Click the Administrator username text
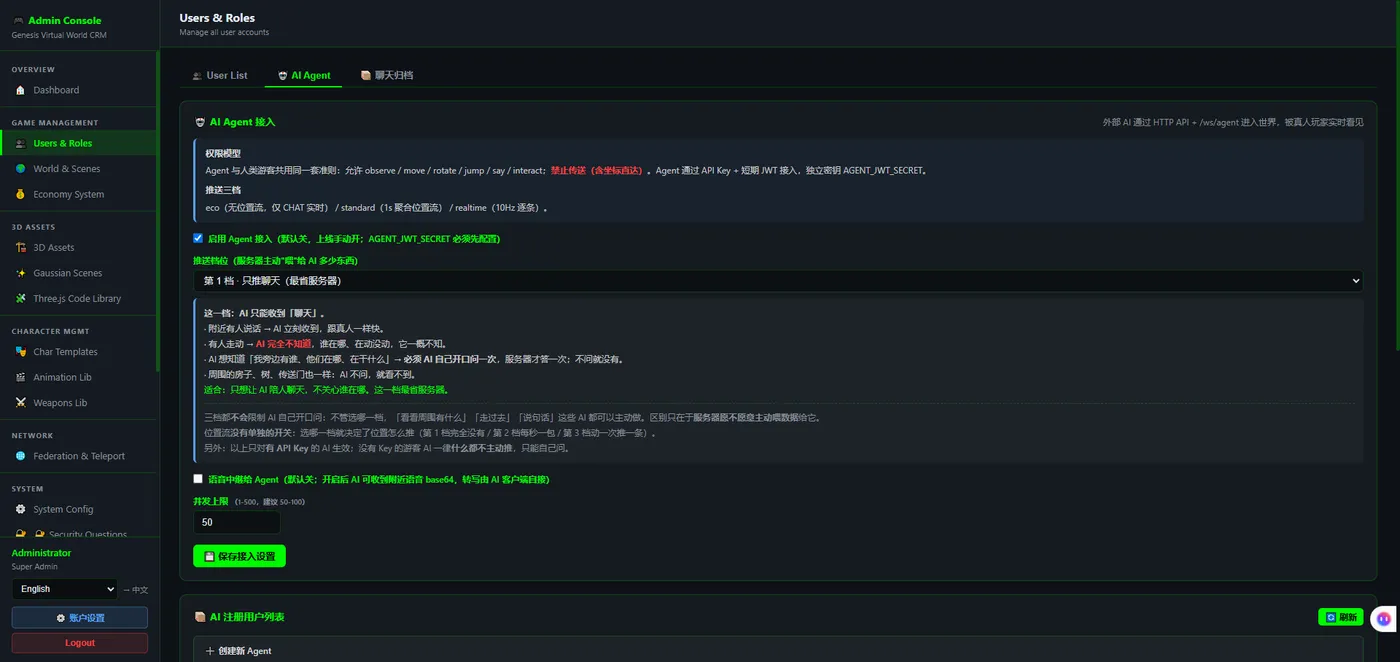Image resolution: width=1400 pixels, height=662 pixels. click(x=41, y=553)
